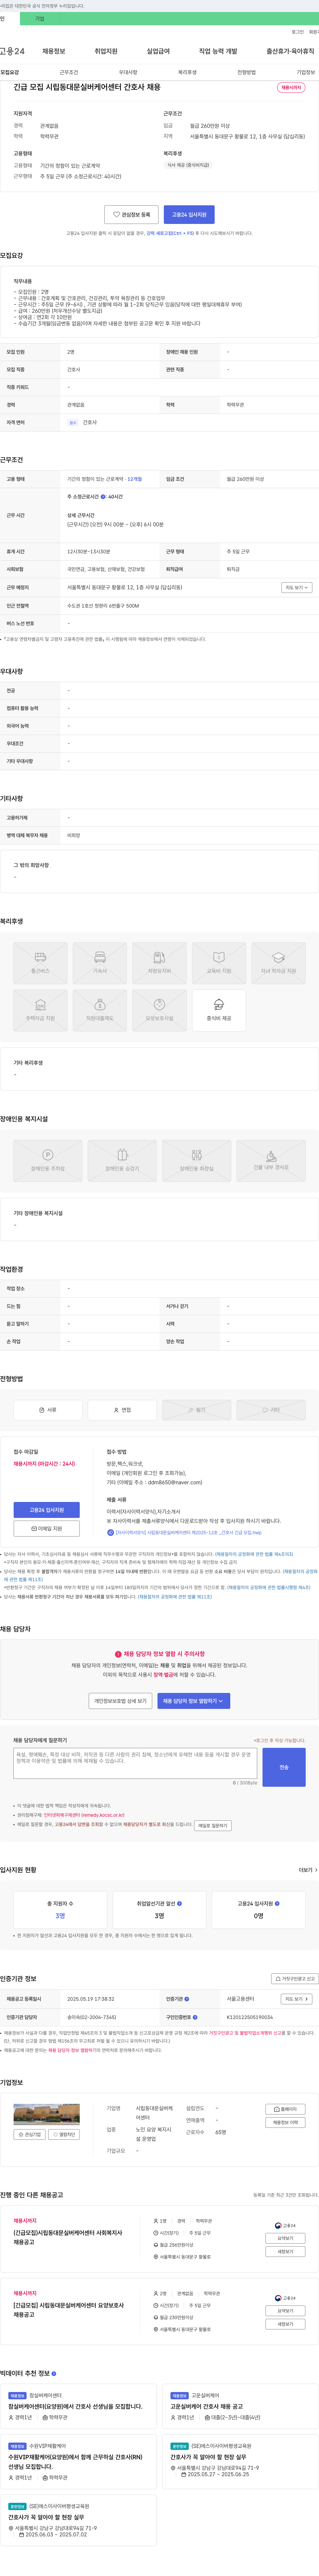Open the 직업 능력 개발 menu
319x2576 pixels.
click(x=218, y=51)
